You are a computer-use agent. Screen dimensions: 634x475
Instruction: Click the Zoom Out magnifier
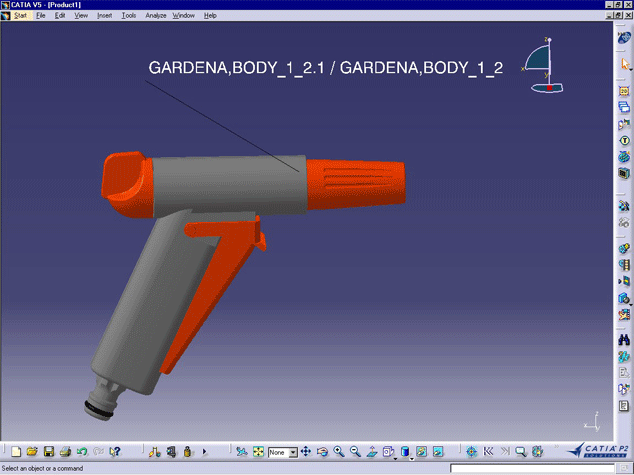point(355,451)
